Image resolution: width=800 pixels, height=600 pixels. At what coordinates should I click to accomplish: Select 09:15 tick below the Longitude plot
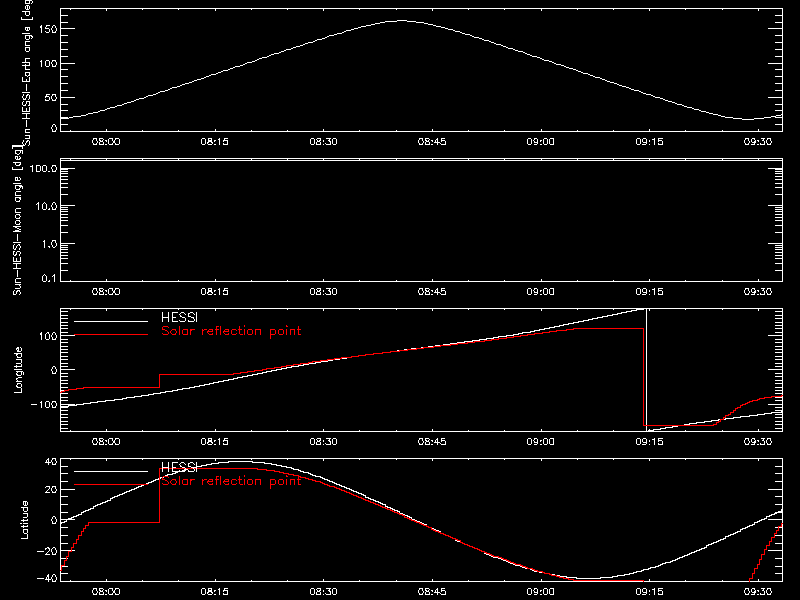tap(649, 442)
